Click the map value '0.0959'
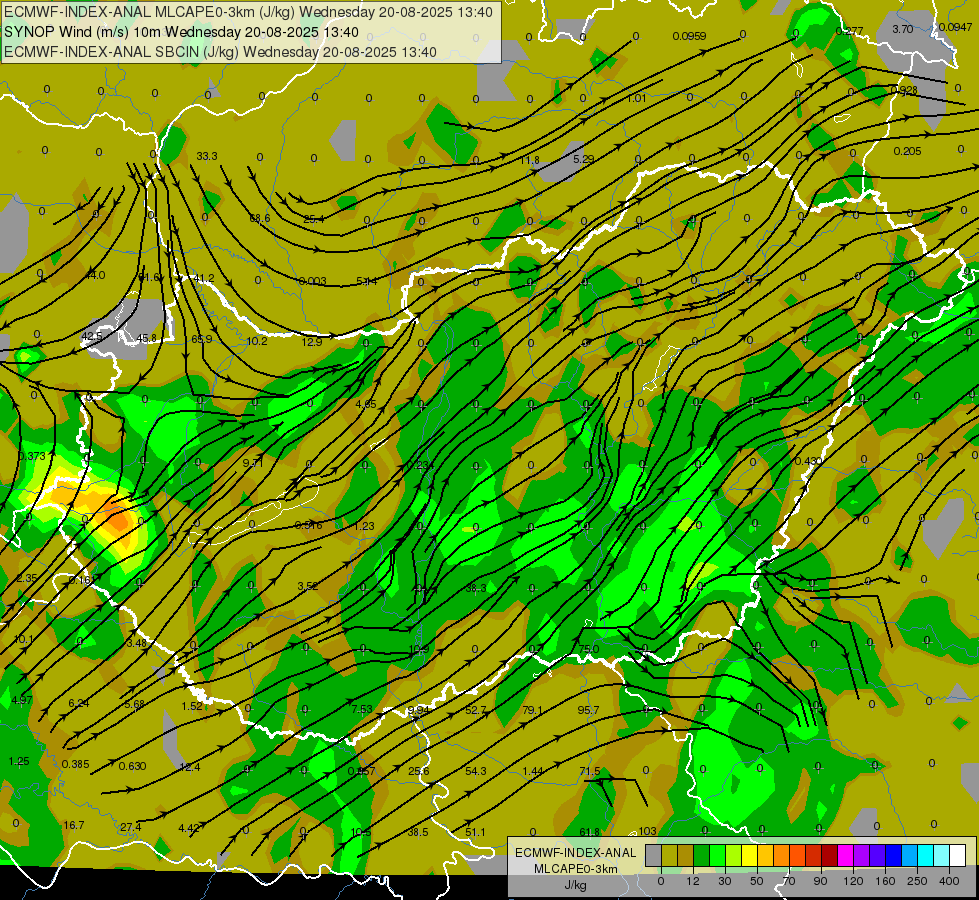 coord(689,36)
